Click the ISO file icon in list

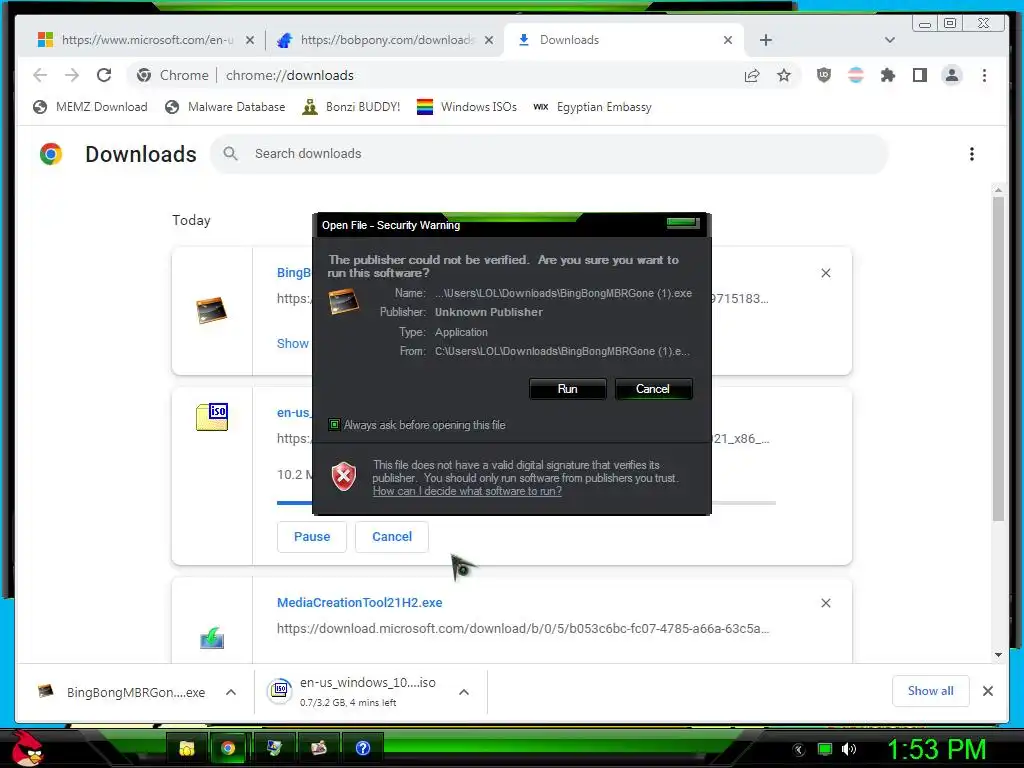coord(212,417)
